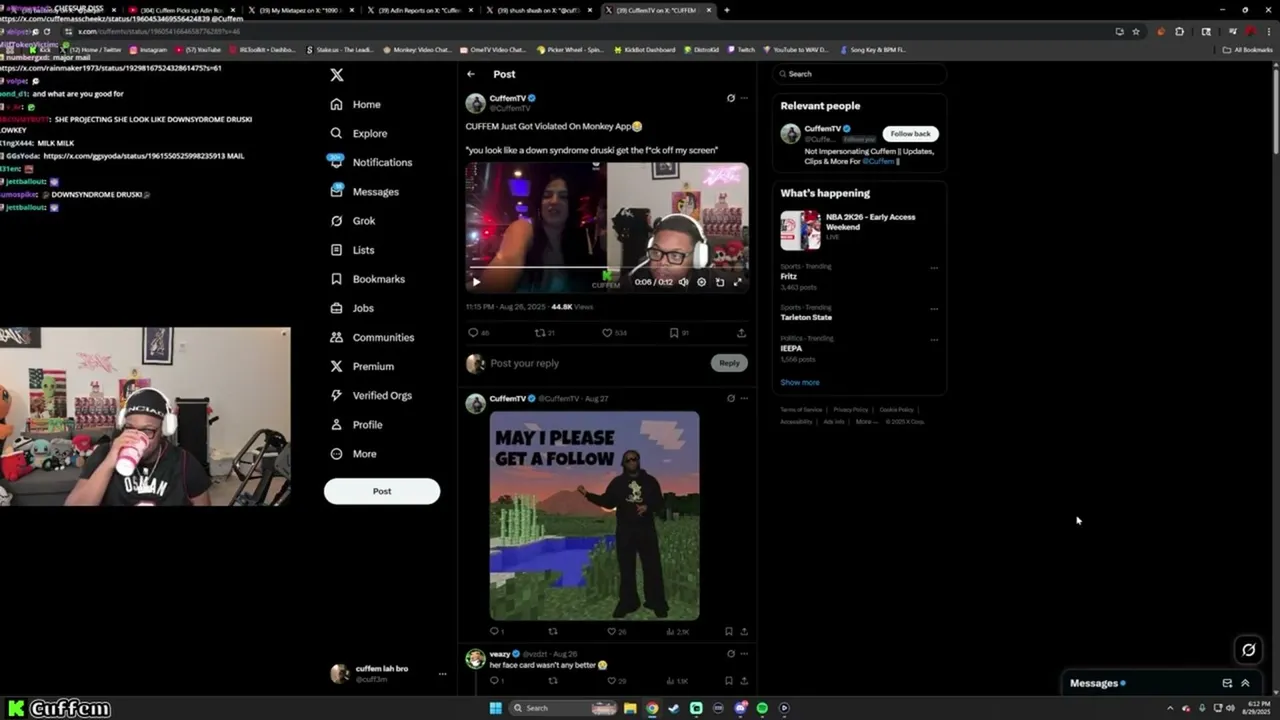Bookmark the main CuffemTV post
This screenshot has height=720, width=1280.
(679, 333)
